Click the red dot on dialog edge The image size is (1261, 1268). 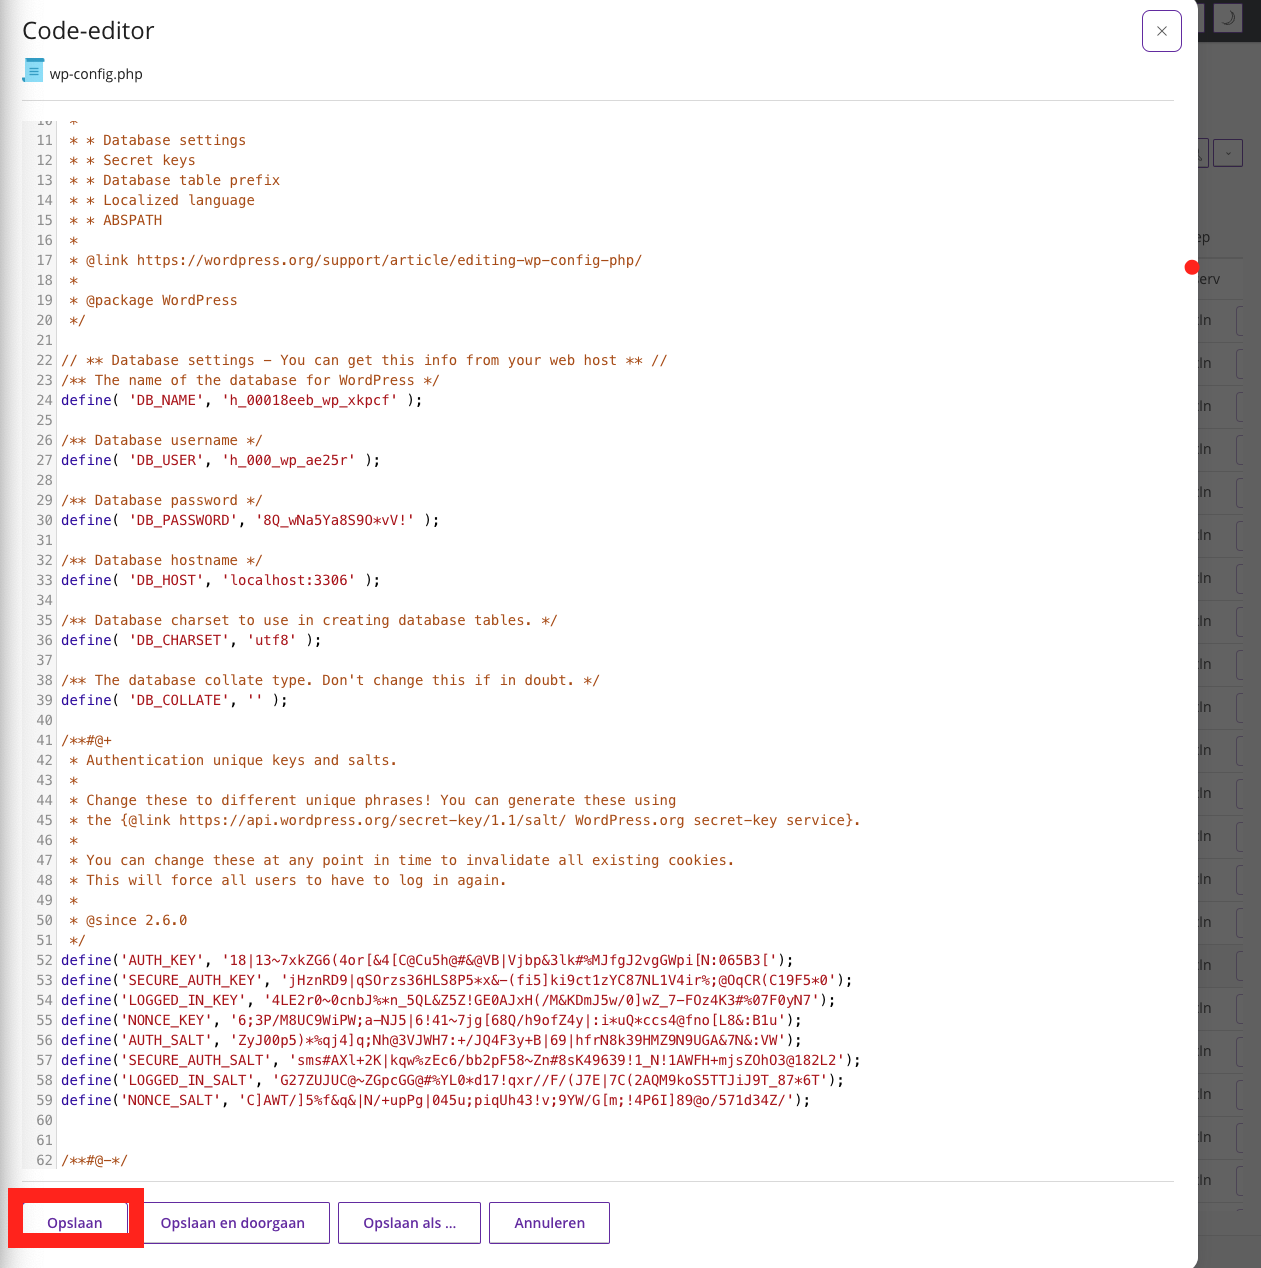coord(1191,267)
